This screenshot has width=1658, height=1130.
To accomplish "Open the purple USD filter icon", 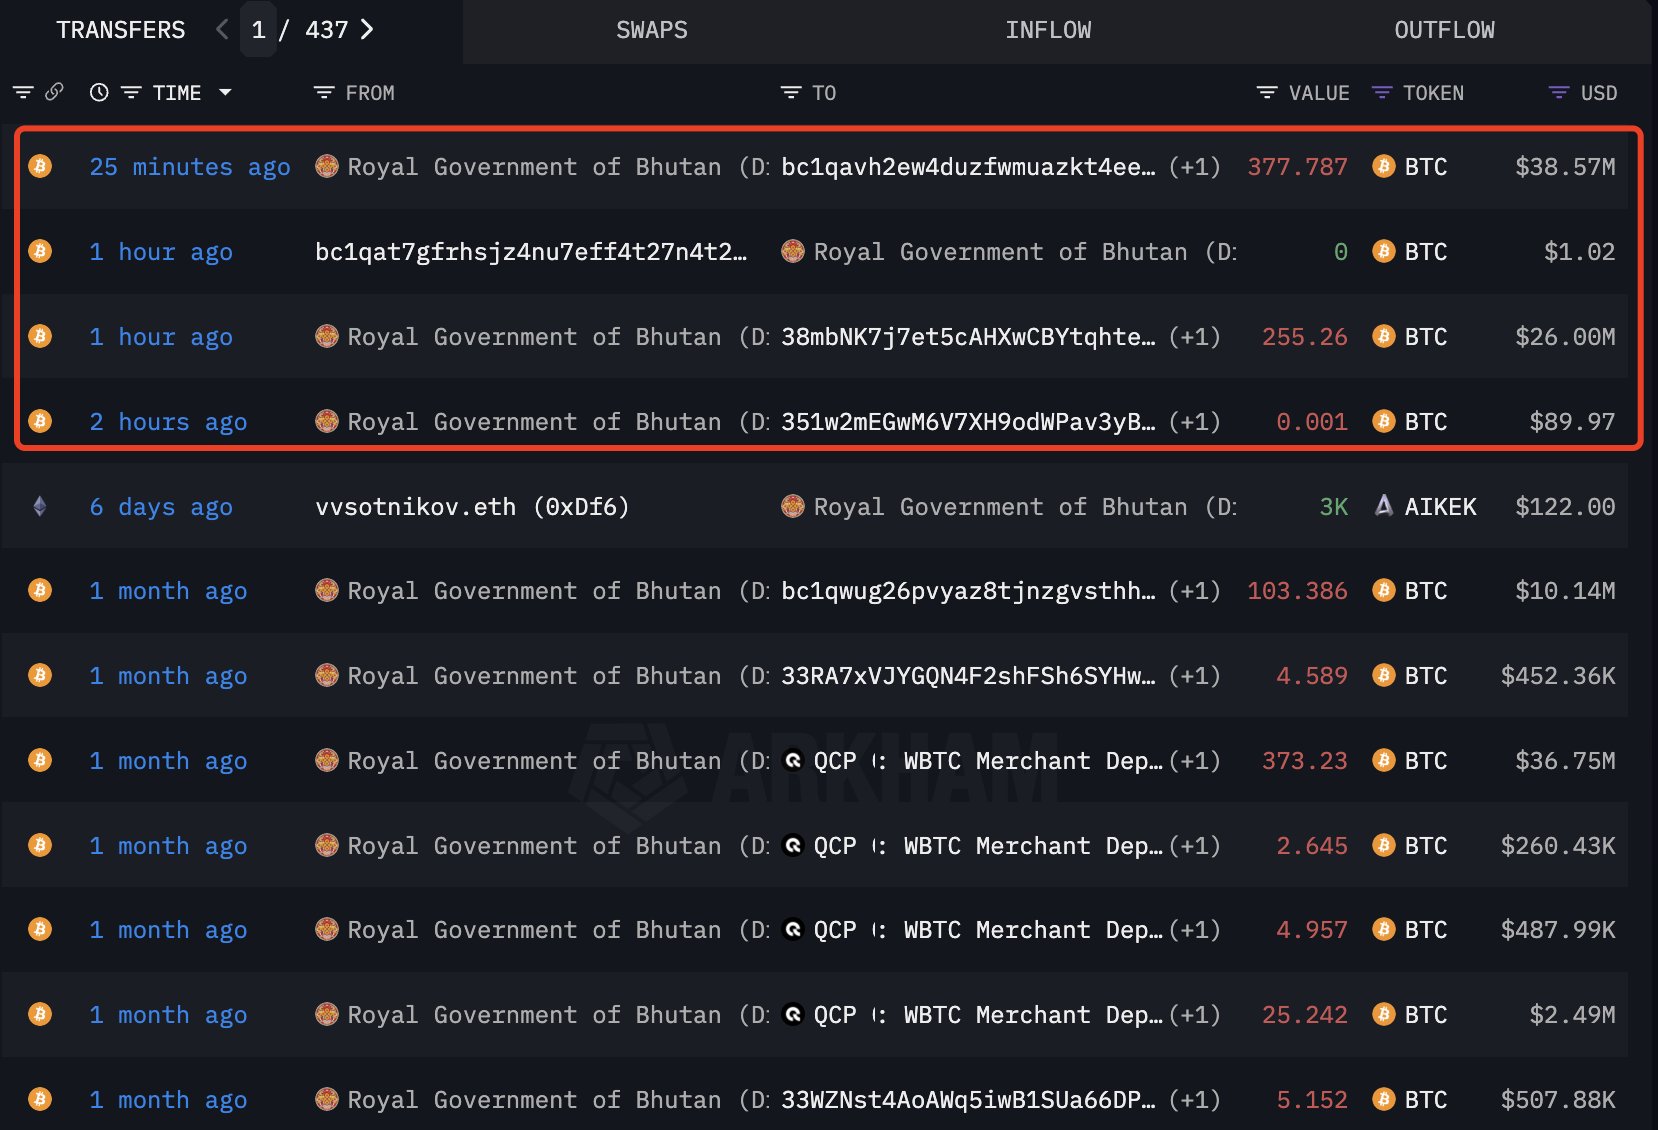I will [x=1559, y=92].
